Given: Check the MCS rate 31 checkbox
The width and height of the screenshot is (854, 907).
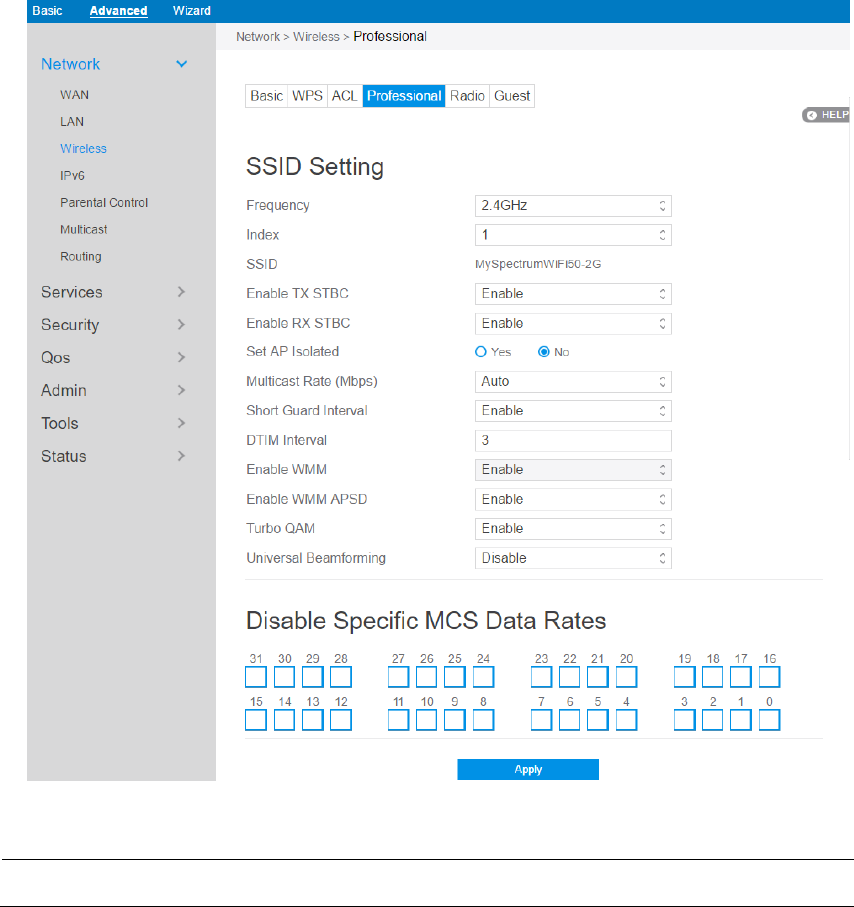Looking at the screenshot, I should coord(256,677).
